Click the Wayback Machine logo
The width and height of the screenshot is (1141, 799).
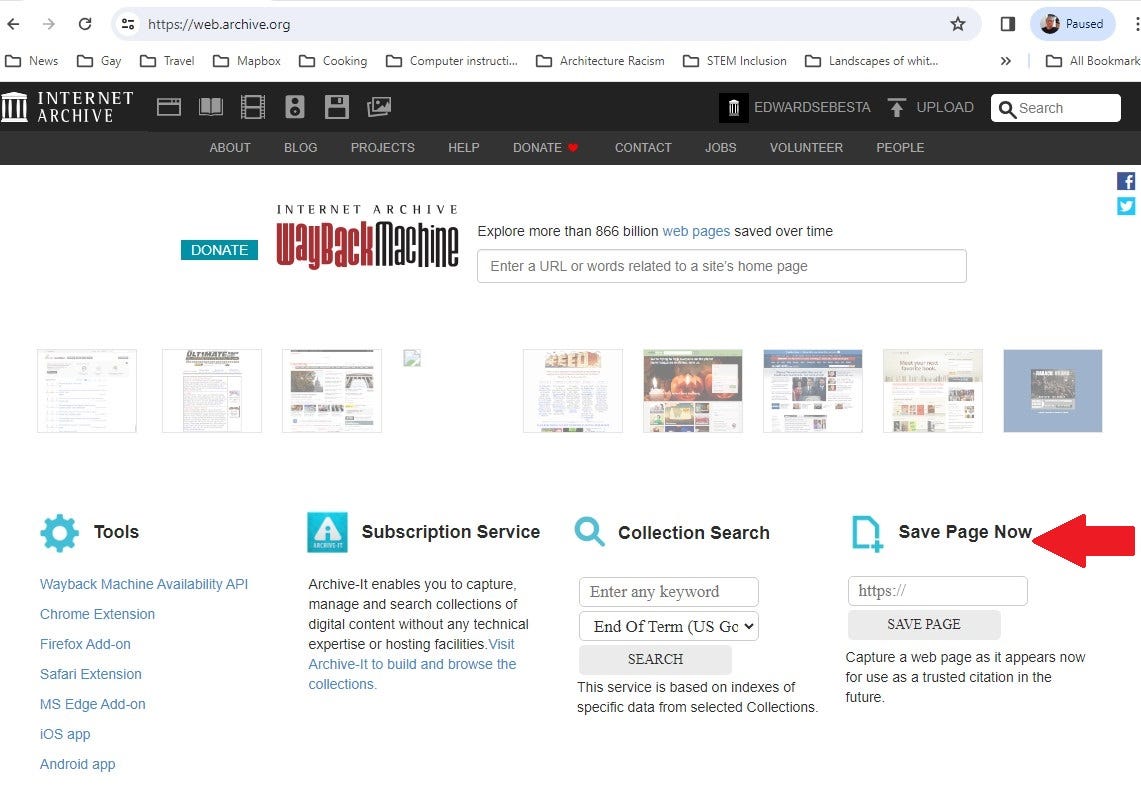point(367,237)
